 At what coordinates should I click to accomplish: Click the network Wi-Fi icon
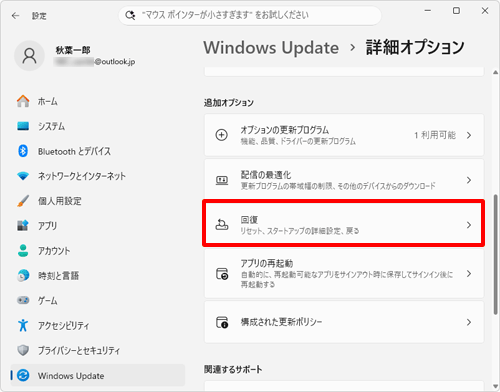23,176
